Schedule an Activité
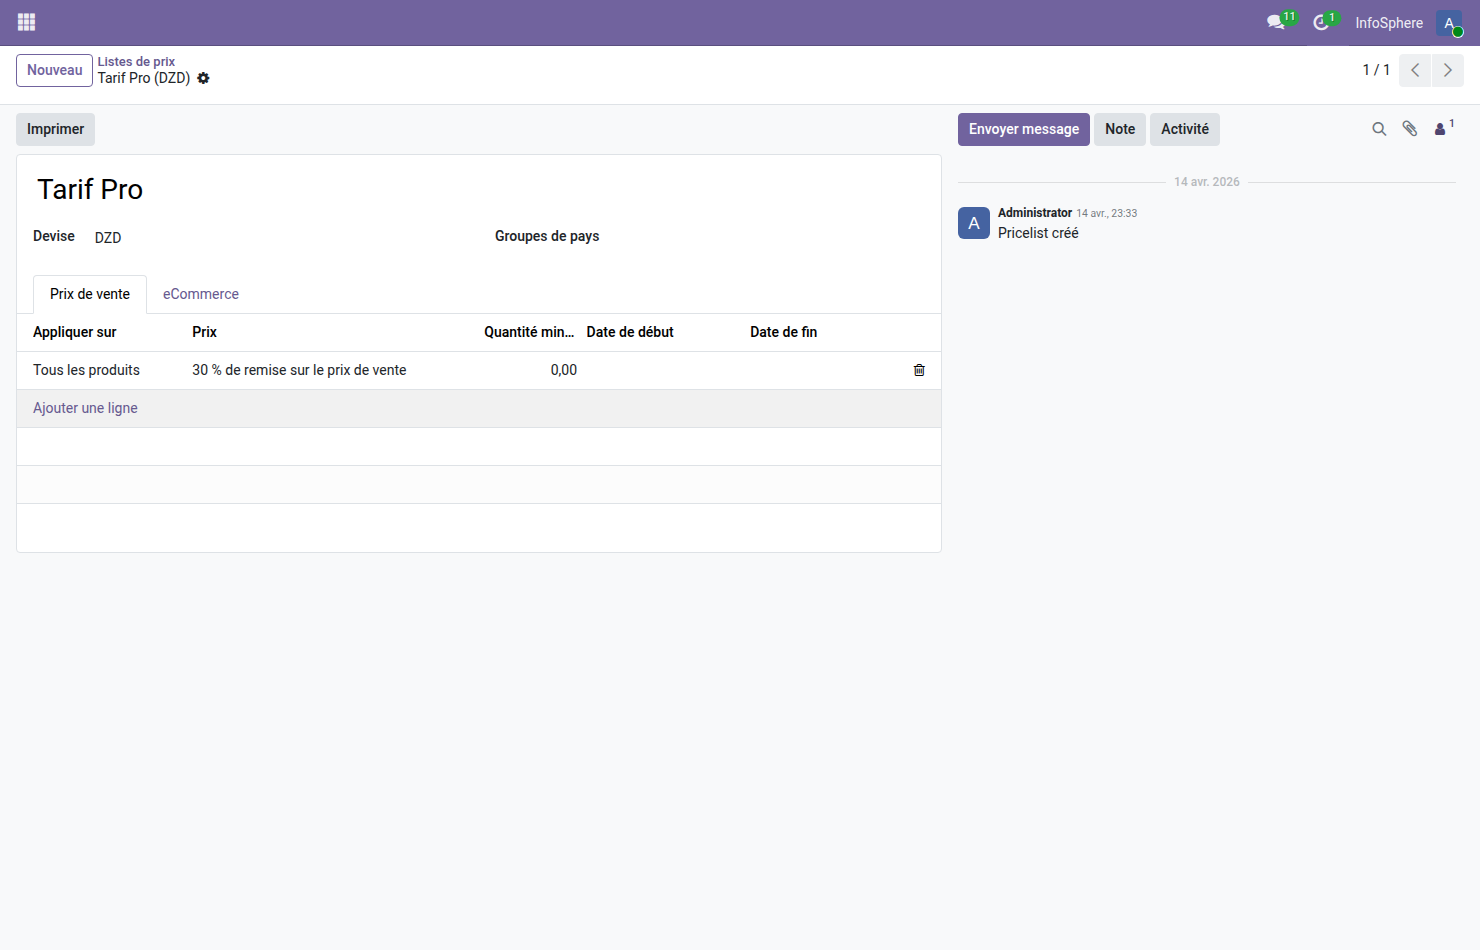1480x950 pixels. (x=1184, y=129)
